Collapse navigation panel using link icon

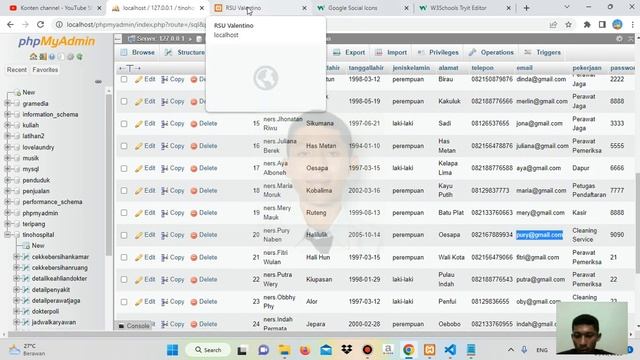tap(98, 82)
